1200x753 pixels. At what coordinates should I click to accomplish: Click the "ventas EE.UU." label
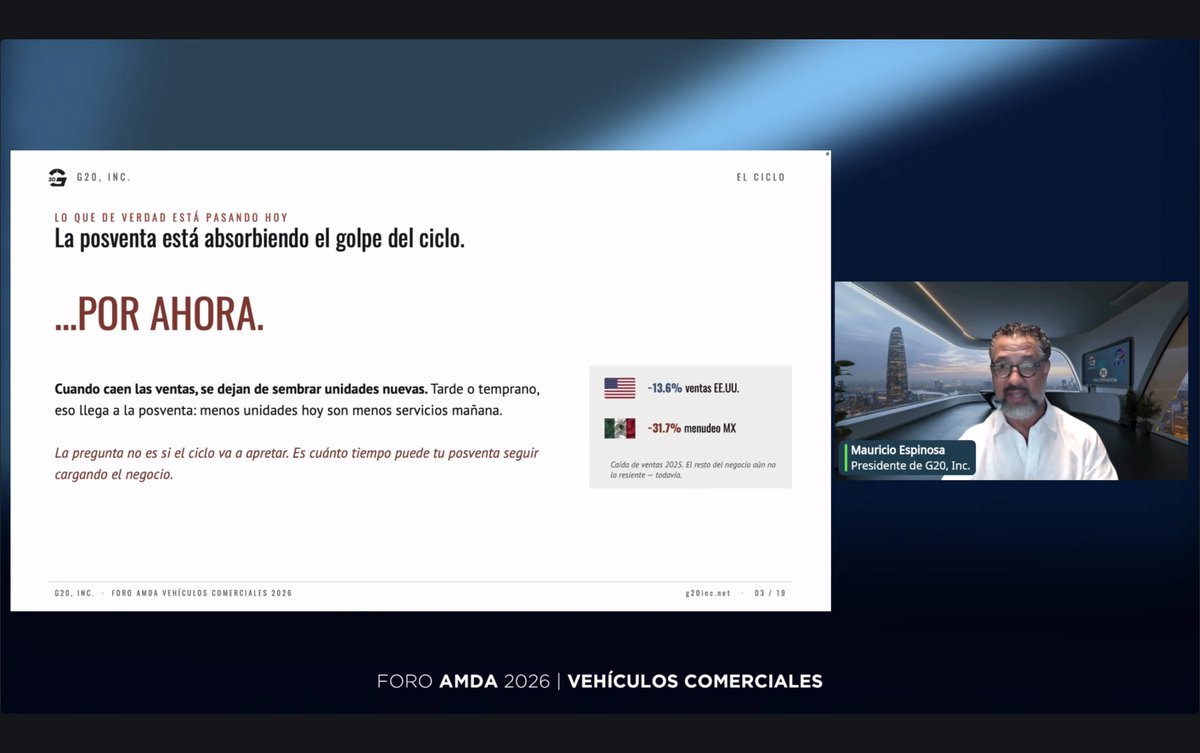pos(713,388)
